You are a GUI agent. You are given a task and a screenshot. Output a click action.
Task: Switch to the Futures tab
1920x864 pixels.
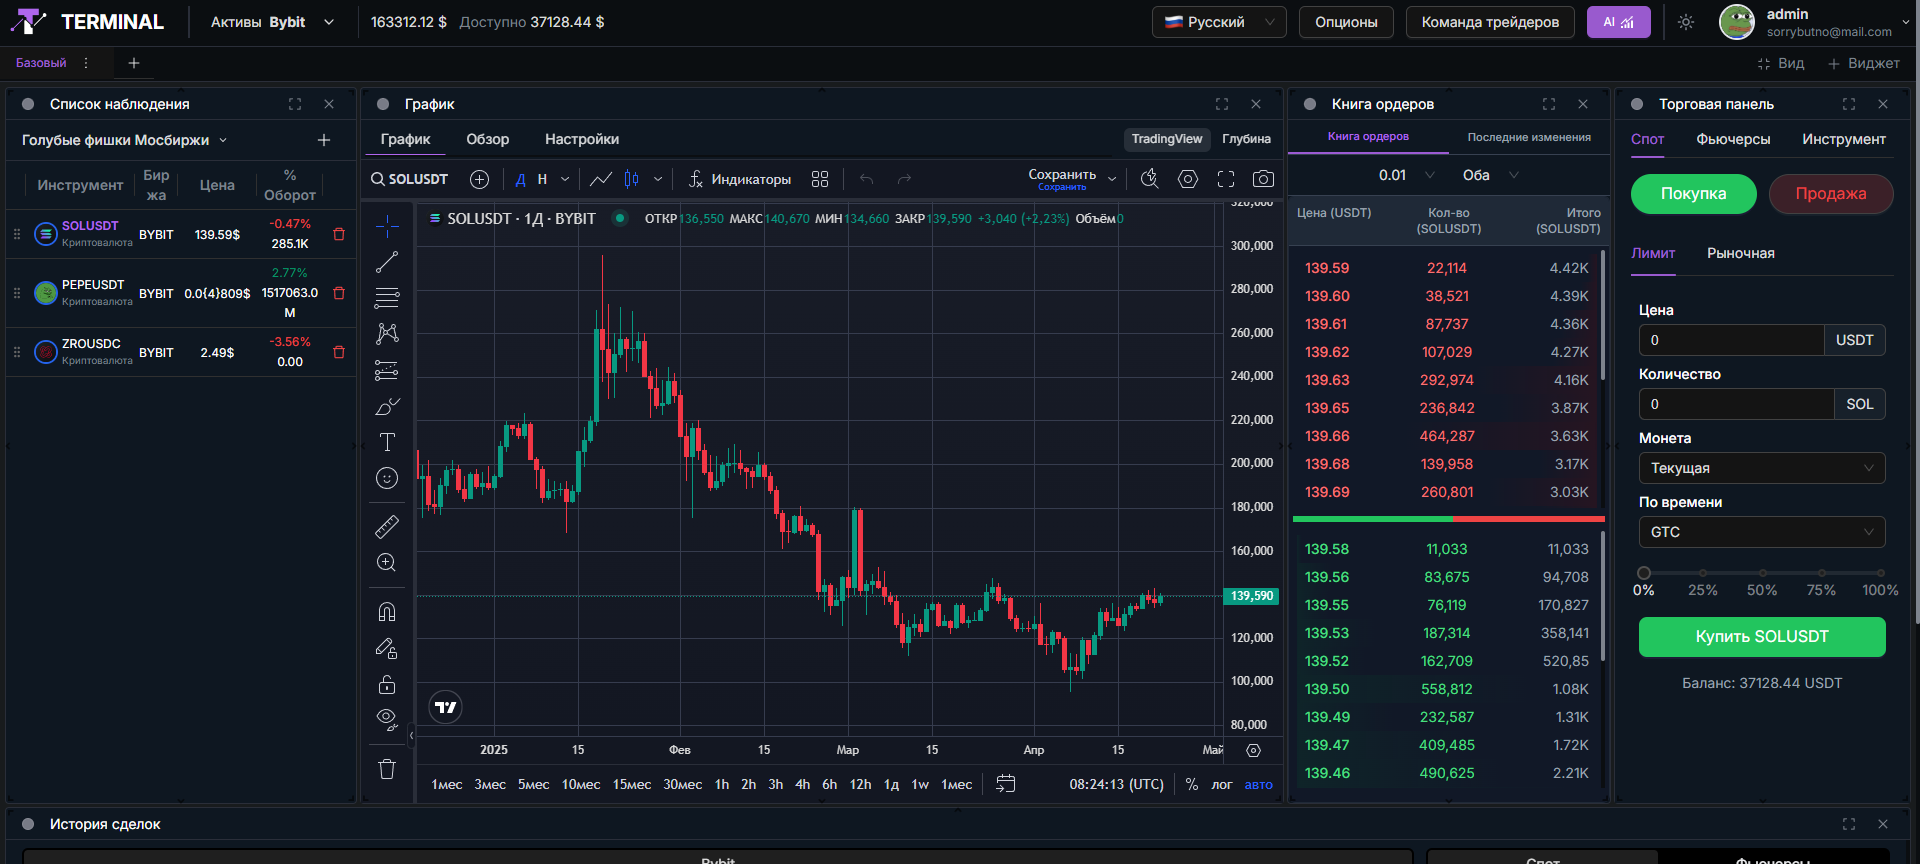coord(1732,139)
